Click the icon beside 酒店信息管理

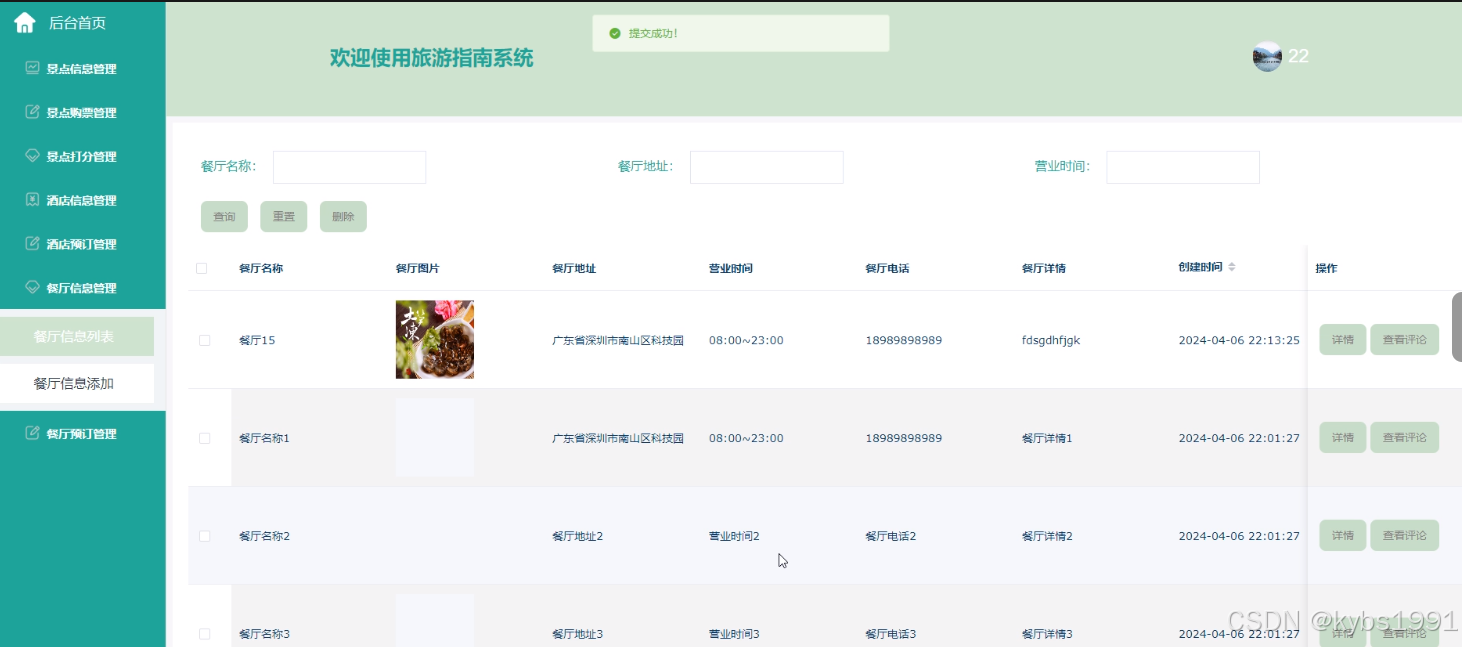[x=32, y=200]
